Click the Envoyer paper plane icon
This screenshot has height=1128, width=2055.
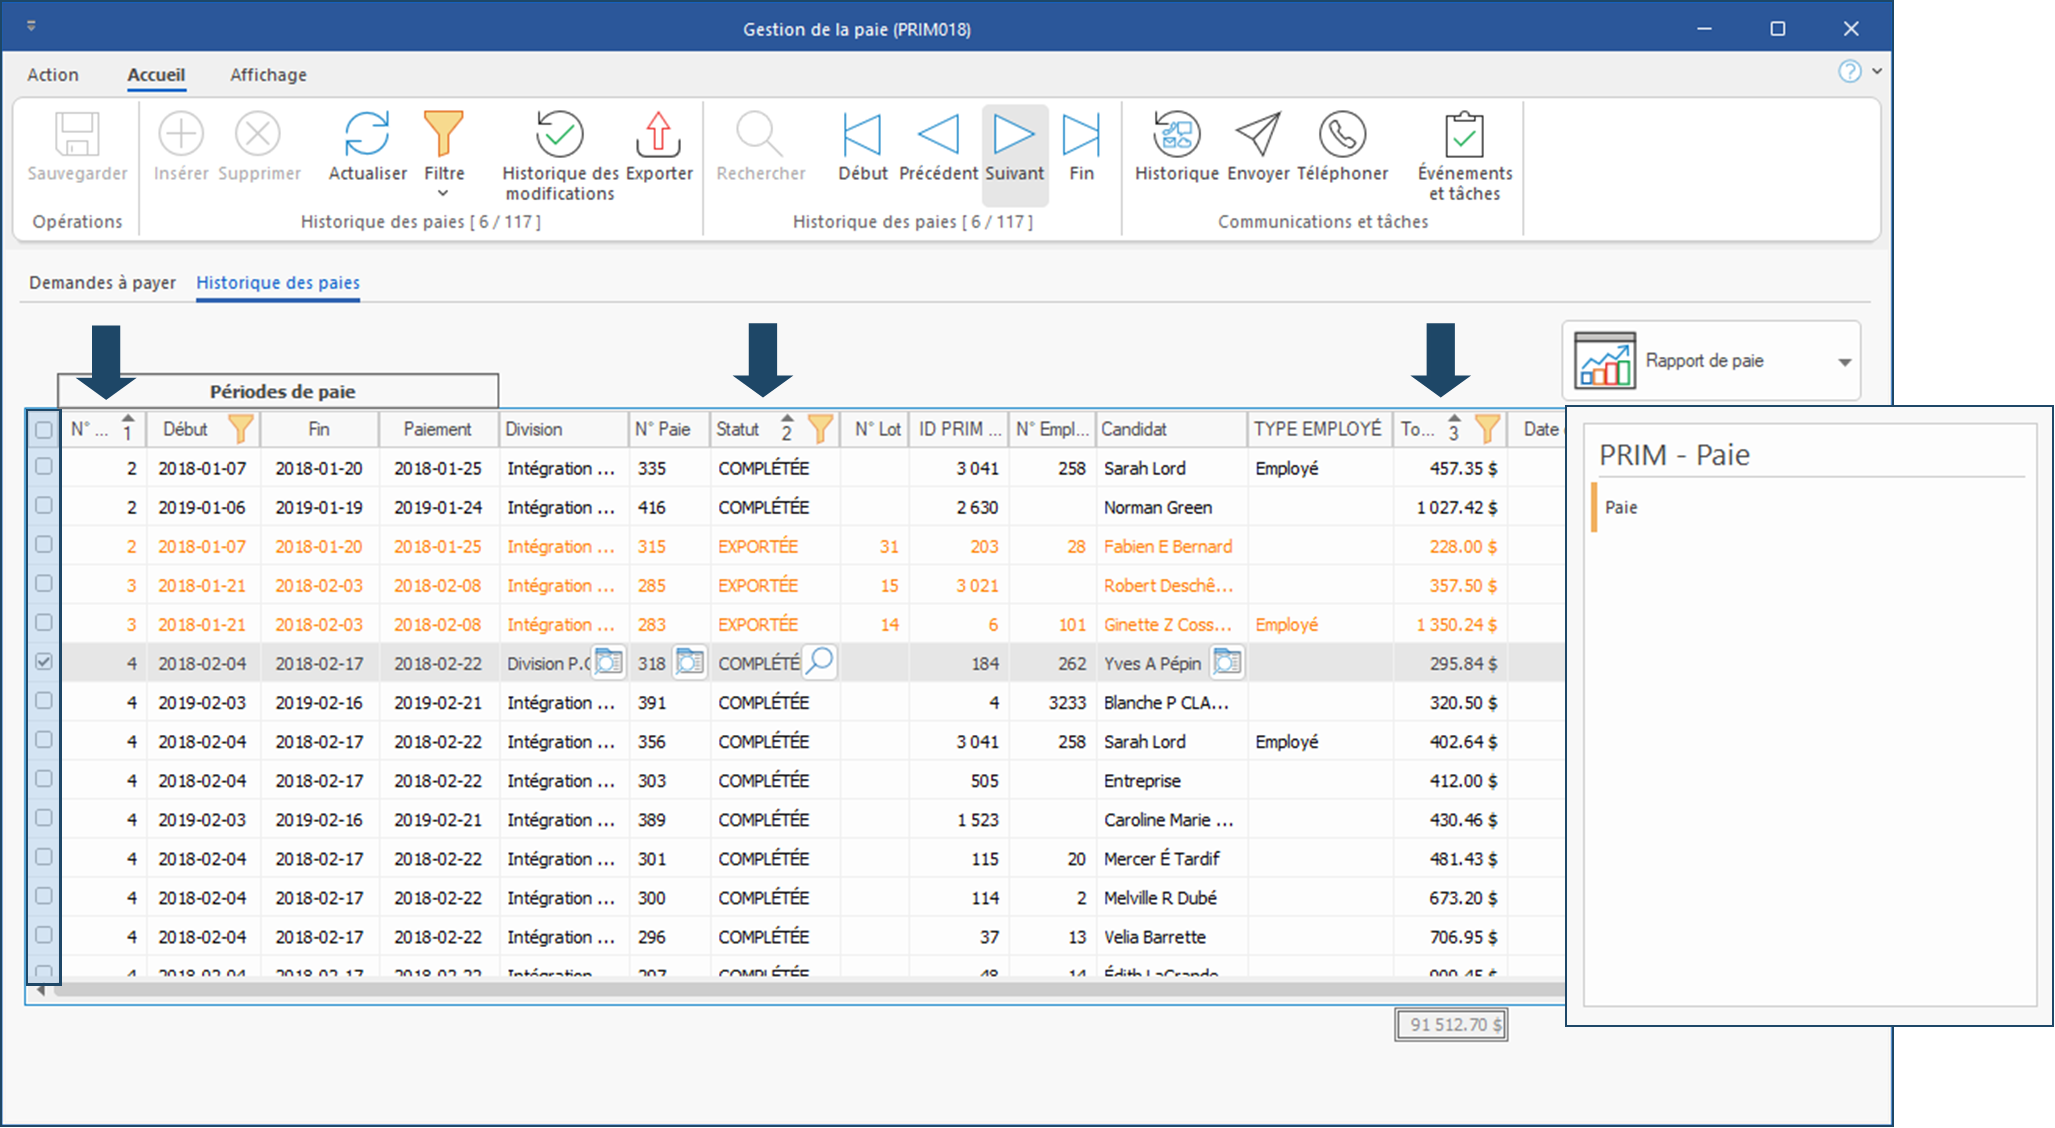click(1258, 135)
